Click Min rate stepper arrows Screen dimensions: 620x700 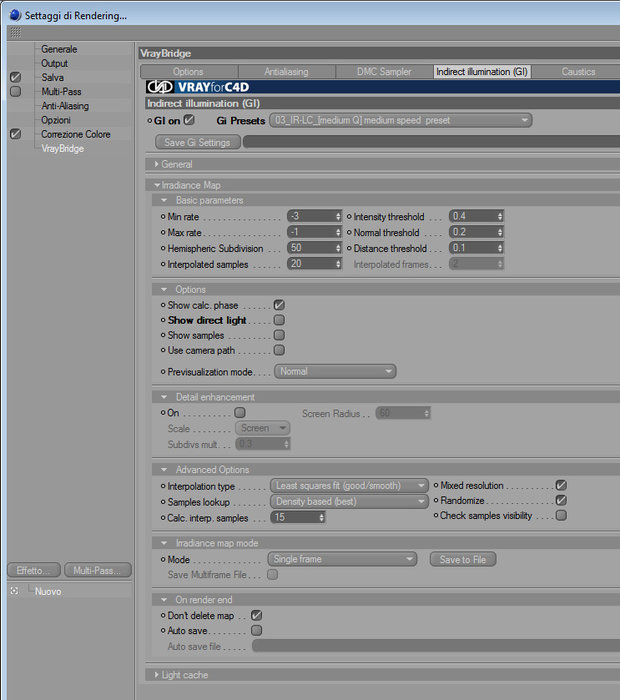tap(338, 216)
